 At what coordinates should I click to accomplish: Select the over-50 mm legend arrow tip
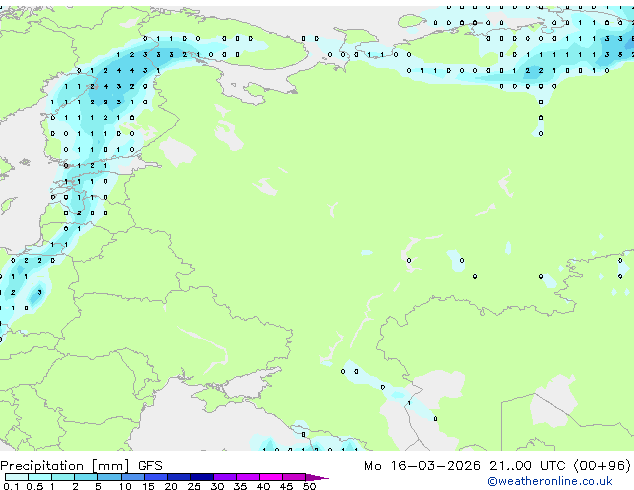[x=317, y=477]
